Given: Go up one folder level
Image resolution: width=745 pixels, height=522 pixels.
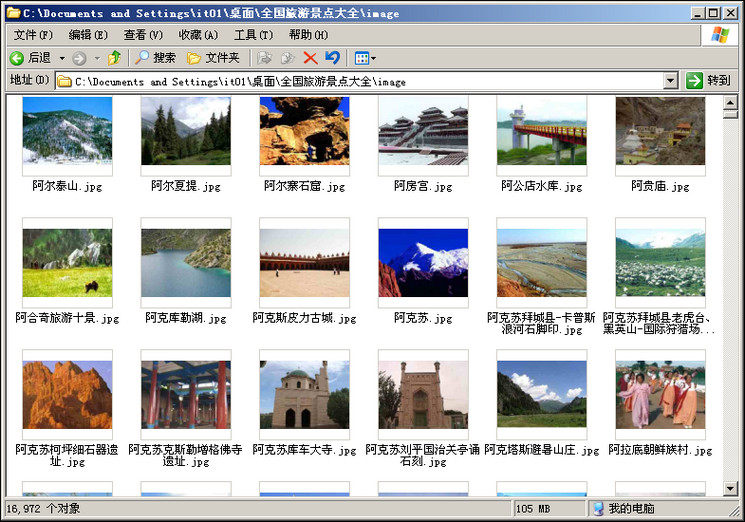Looking at the screenshot, I should click(x=115, y=58).
